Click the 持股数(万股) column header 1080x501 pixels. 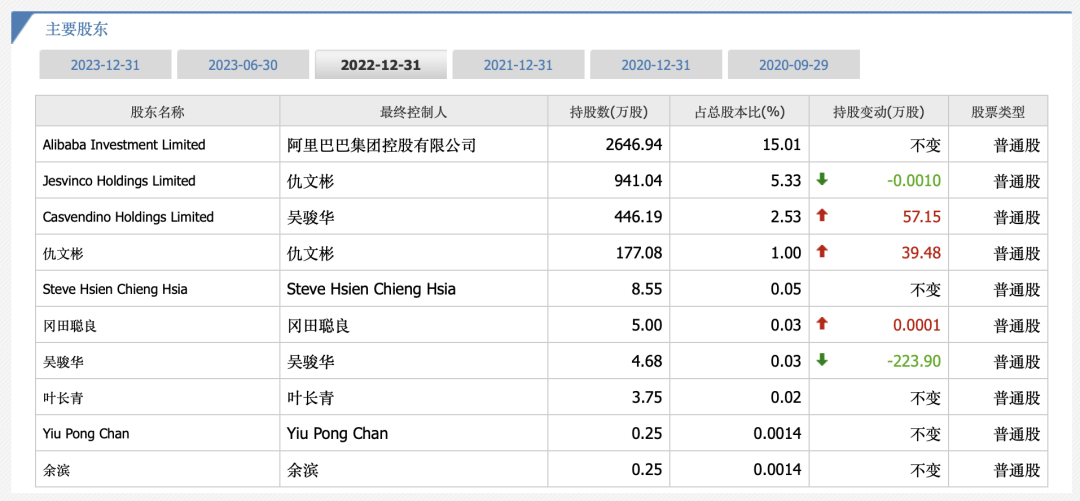[x=609, y=112]
